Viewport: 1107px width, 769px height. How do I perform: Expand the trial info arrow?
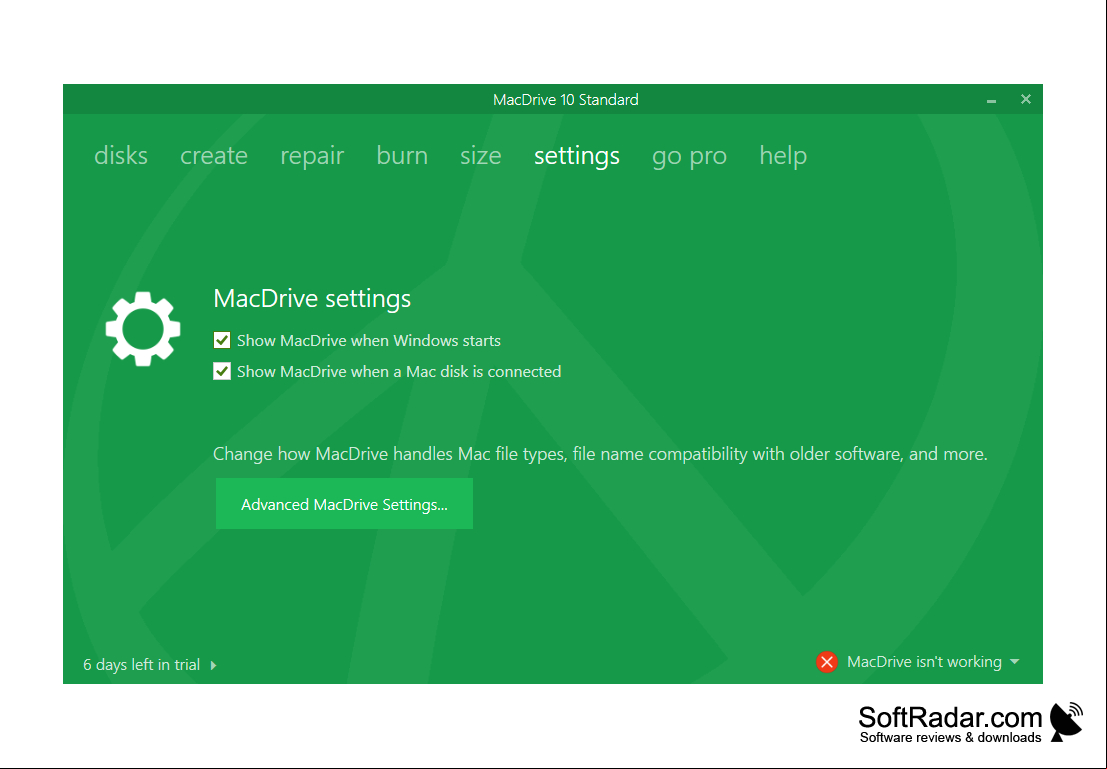pos(213,665)
